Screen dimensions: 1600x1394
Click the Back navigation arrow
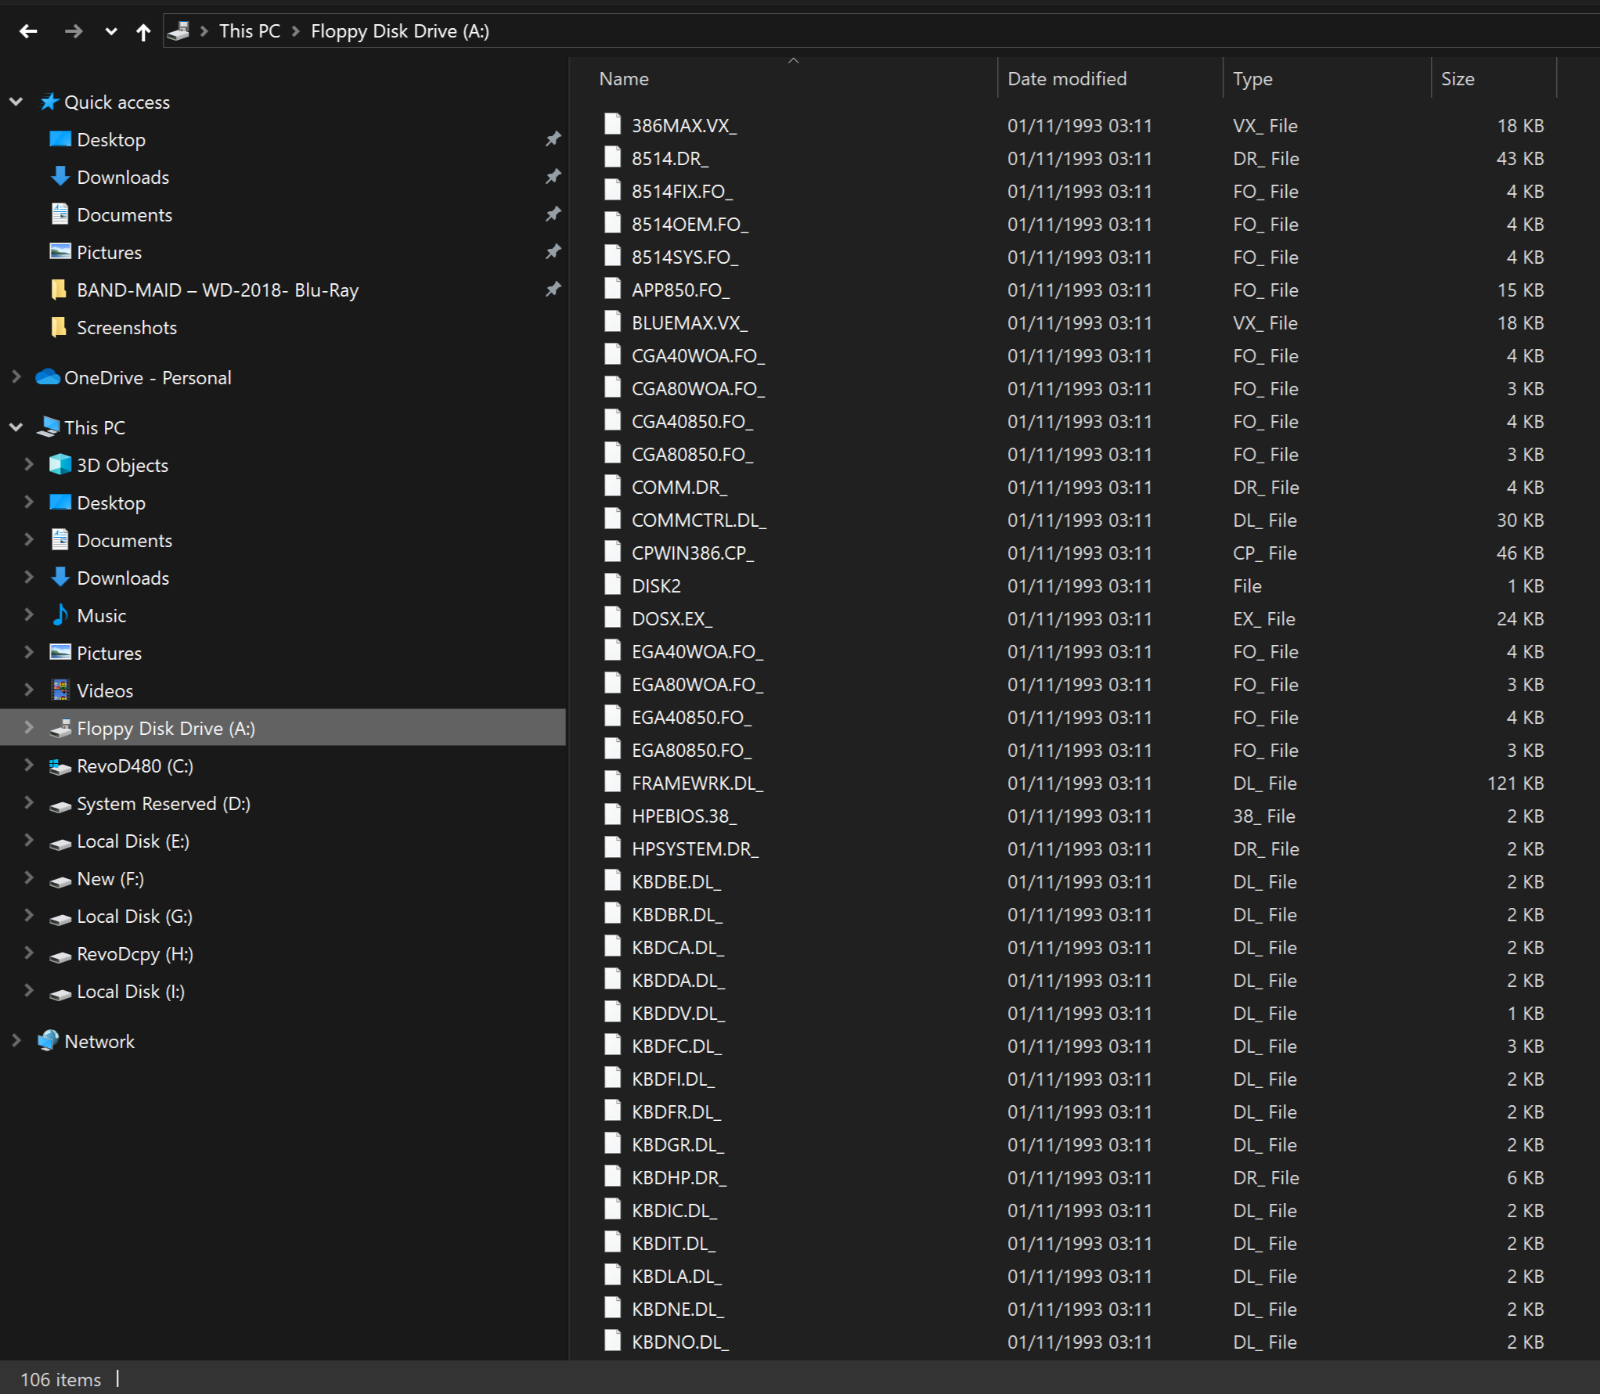28,31
